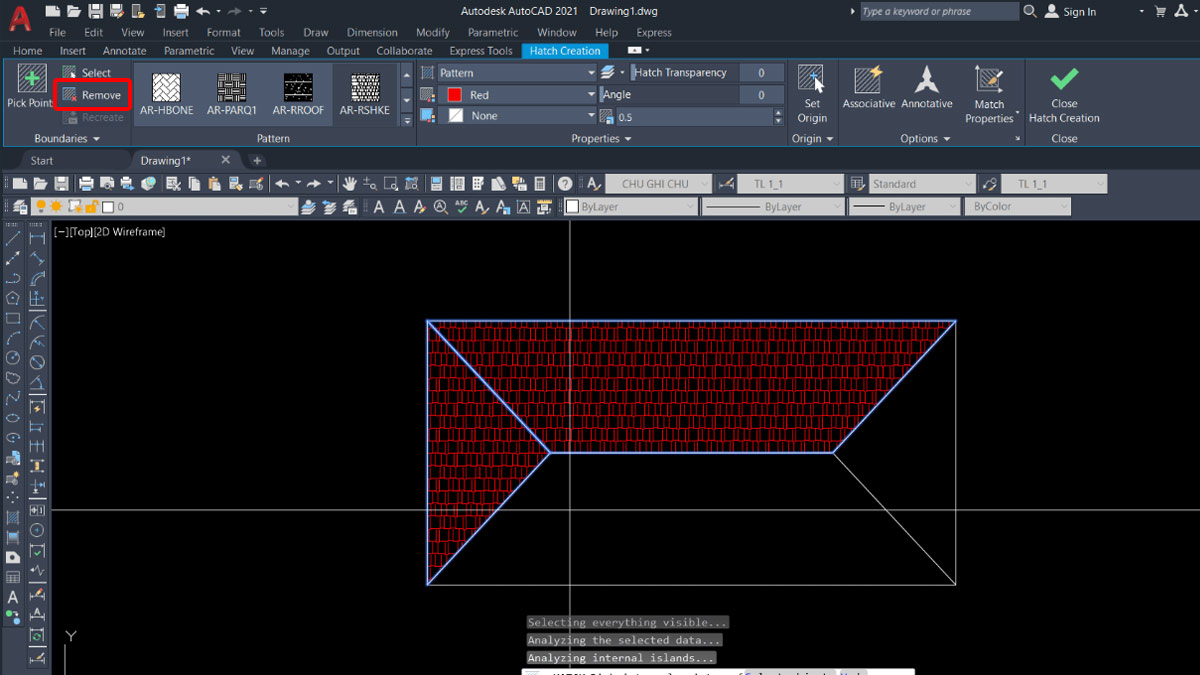Open the Express Tools ribbon tab

click(481, 51)
